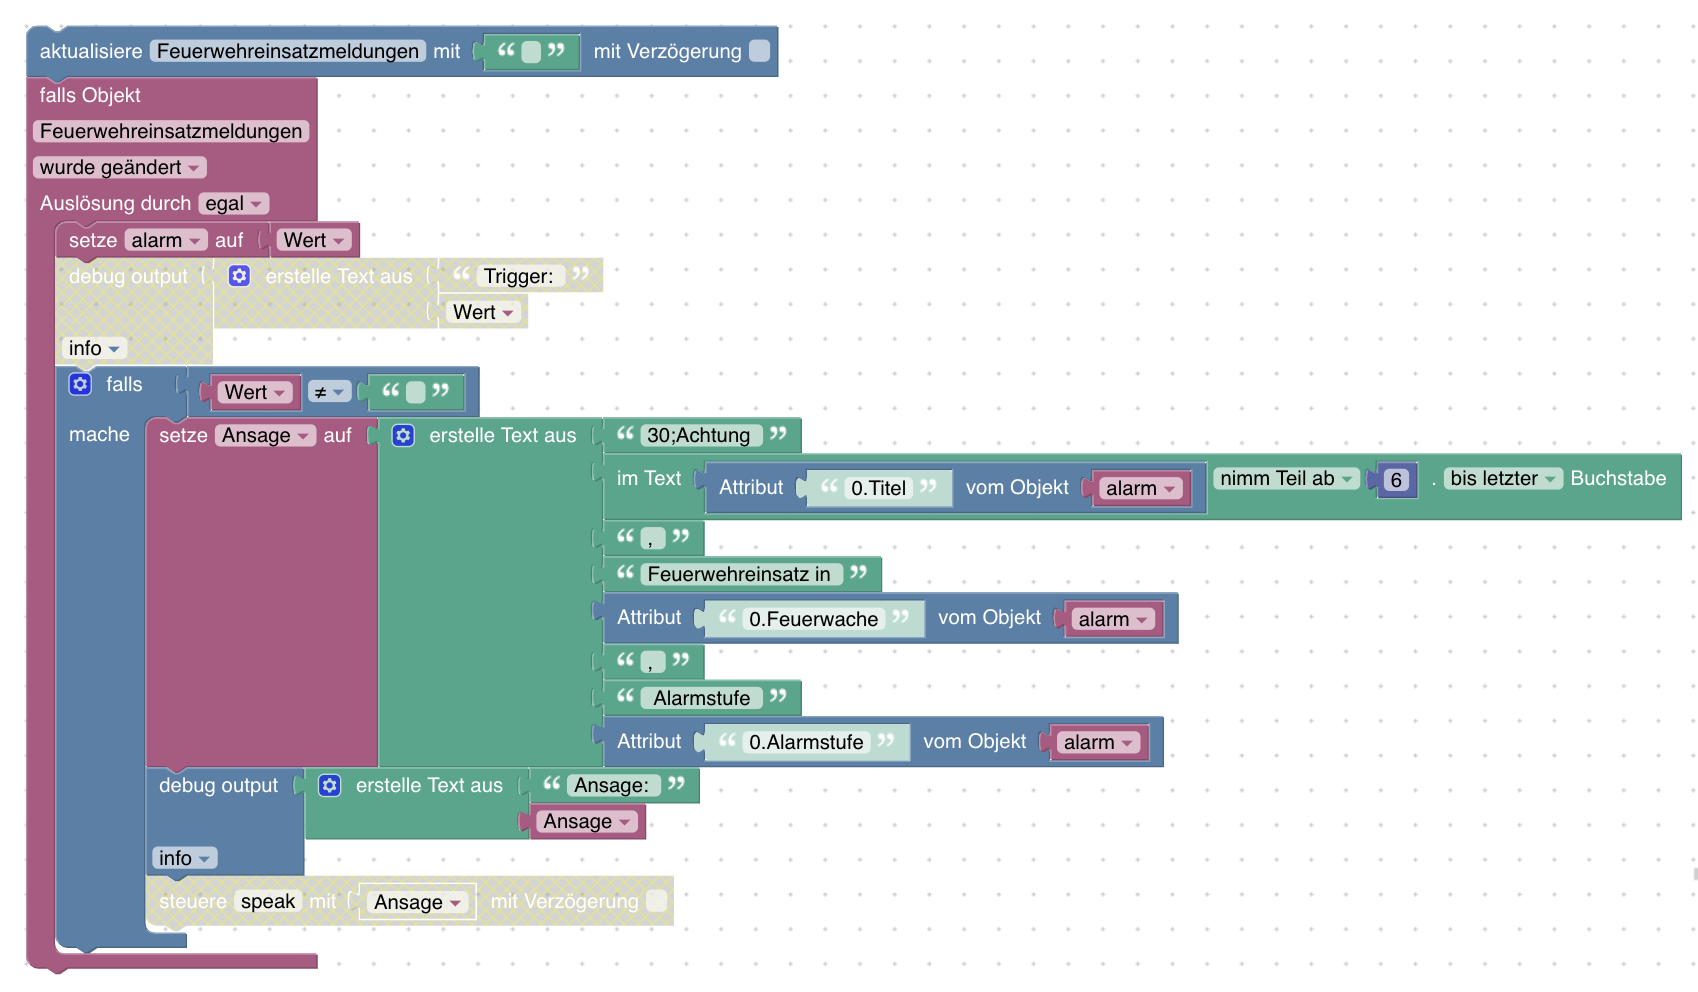
Task: Open Wert dropdown in falls condition
Action: (255, 392)
